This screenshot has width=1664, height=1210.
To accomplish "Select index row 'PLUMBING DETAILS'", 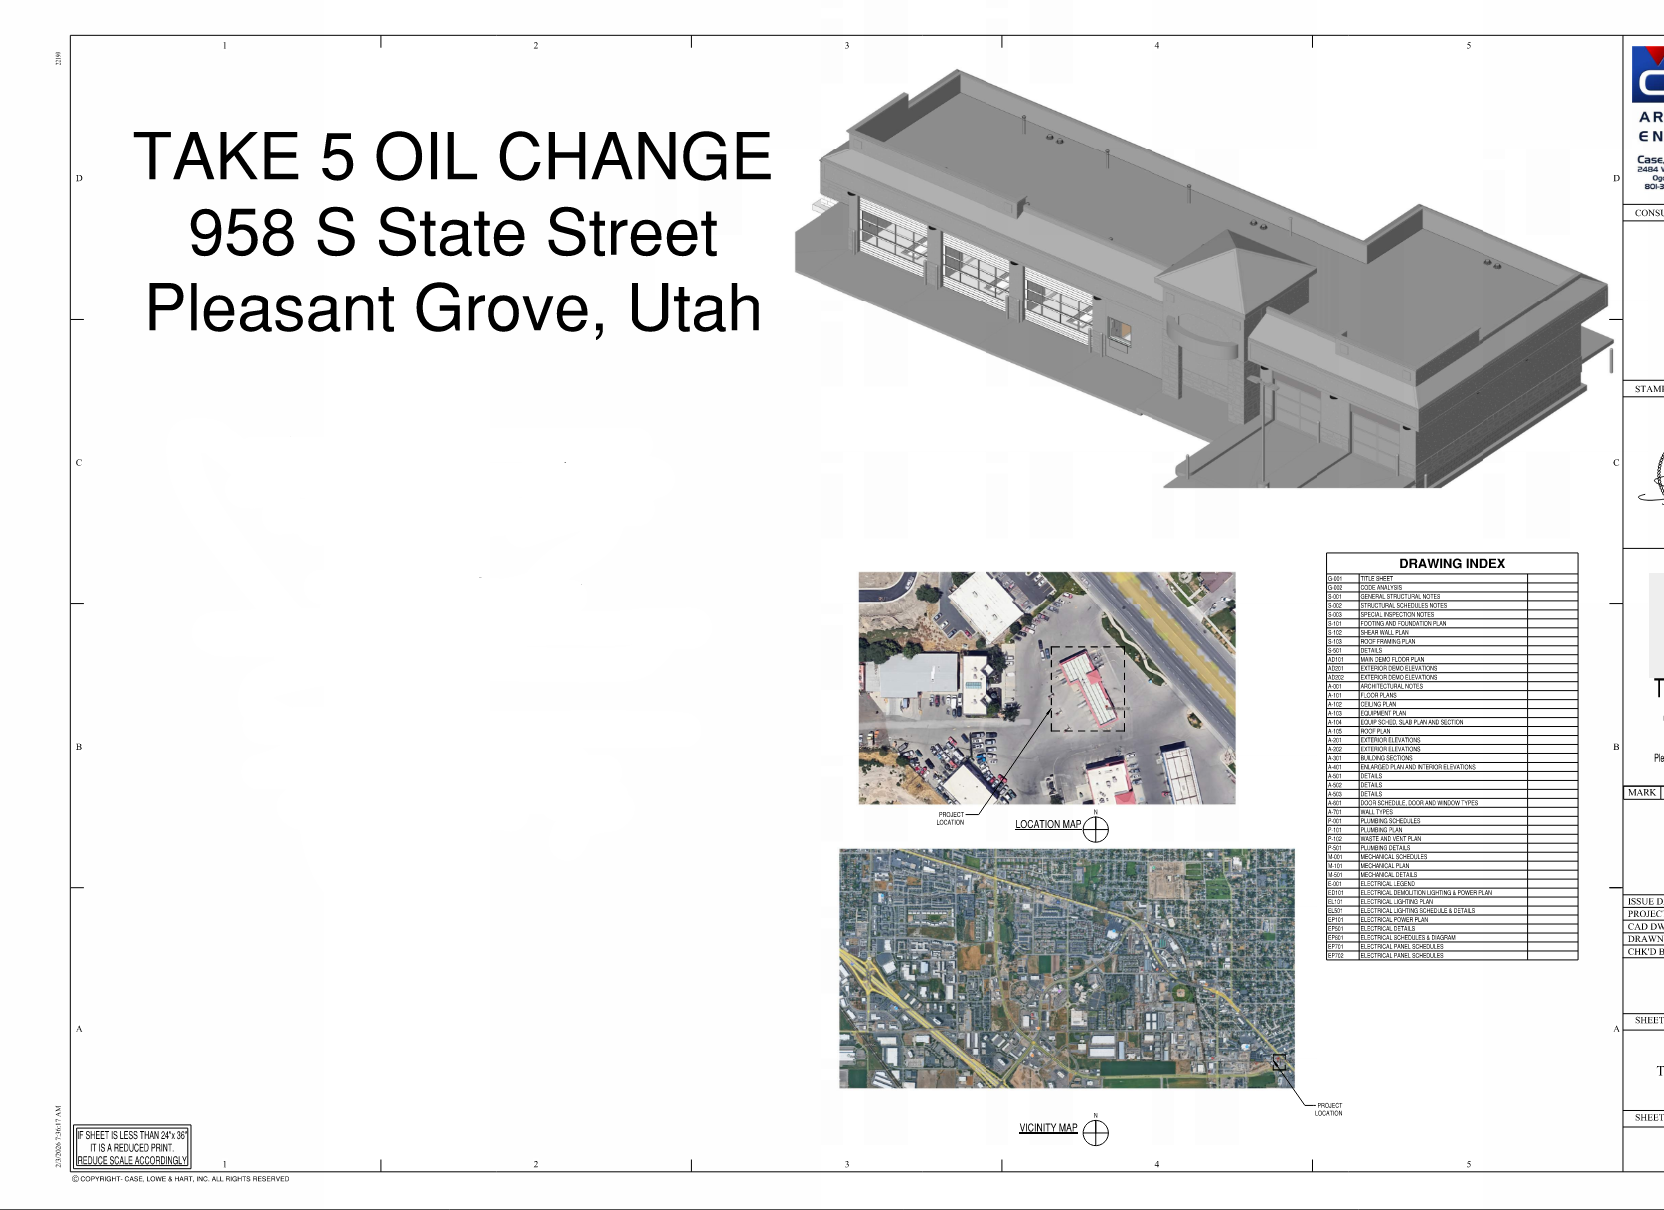I will point(1452,848).
